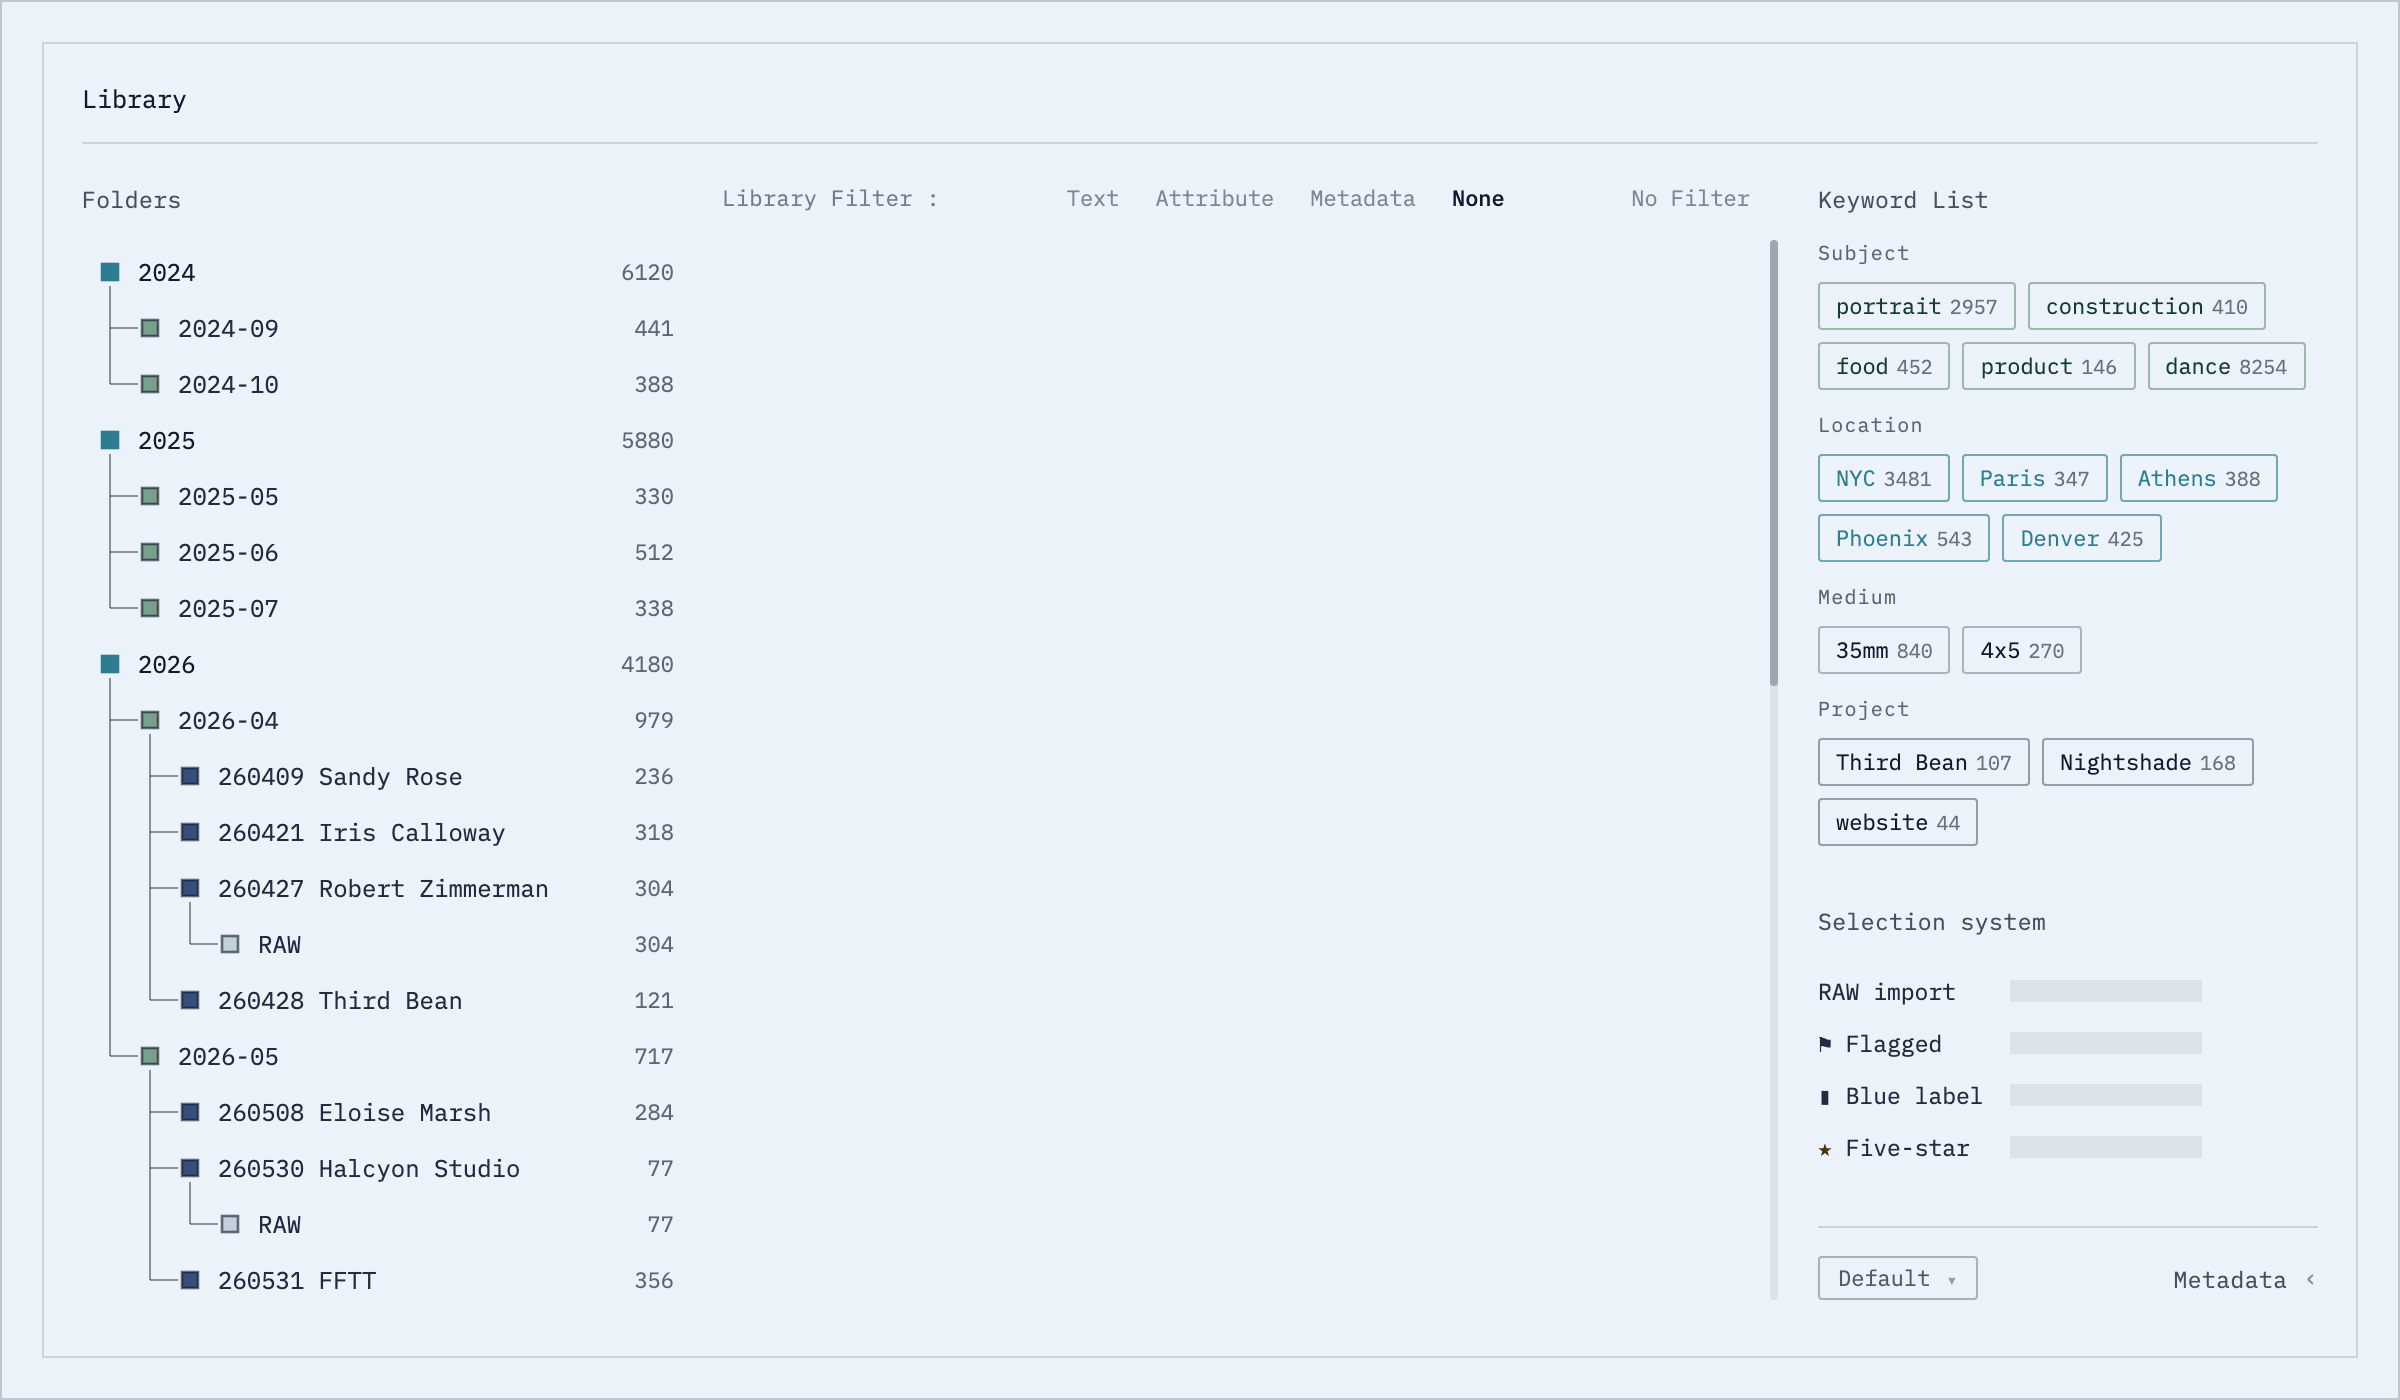
Task: Select the food keyword tag
Action: pyautogui.click(x=1884, y=366)
